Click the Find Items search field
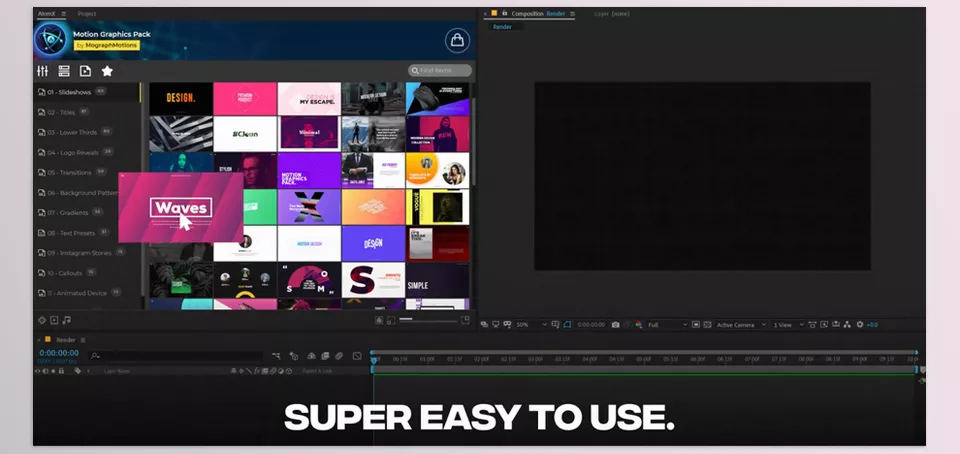This screenshot has width=960, height=454. coord(441,70)
